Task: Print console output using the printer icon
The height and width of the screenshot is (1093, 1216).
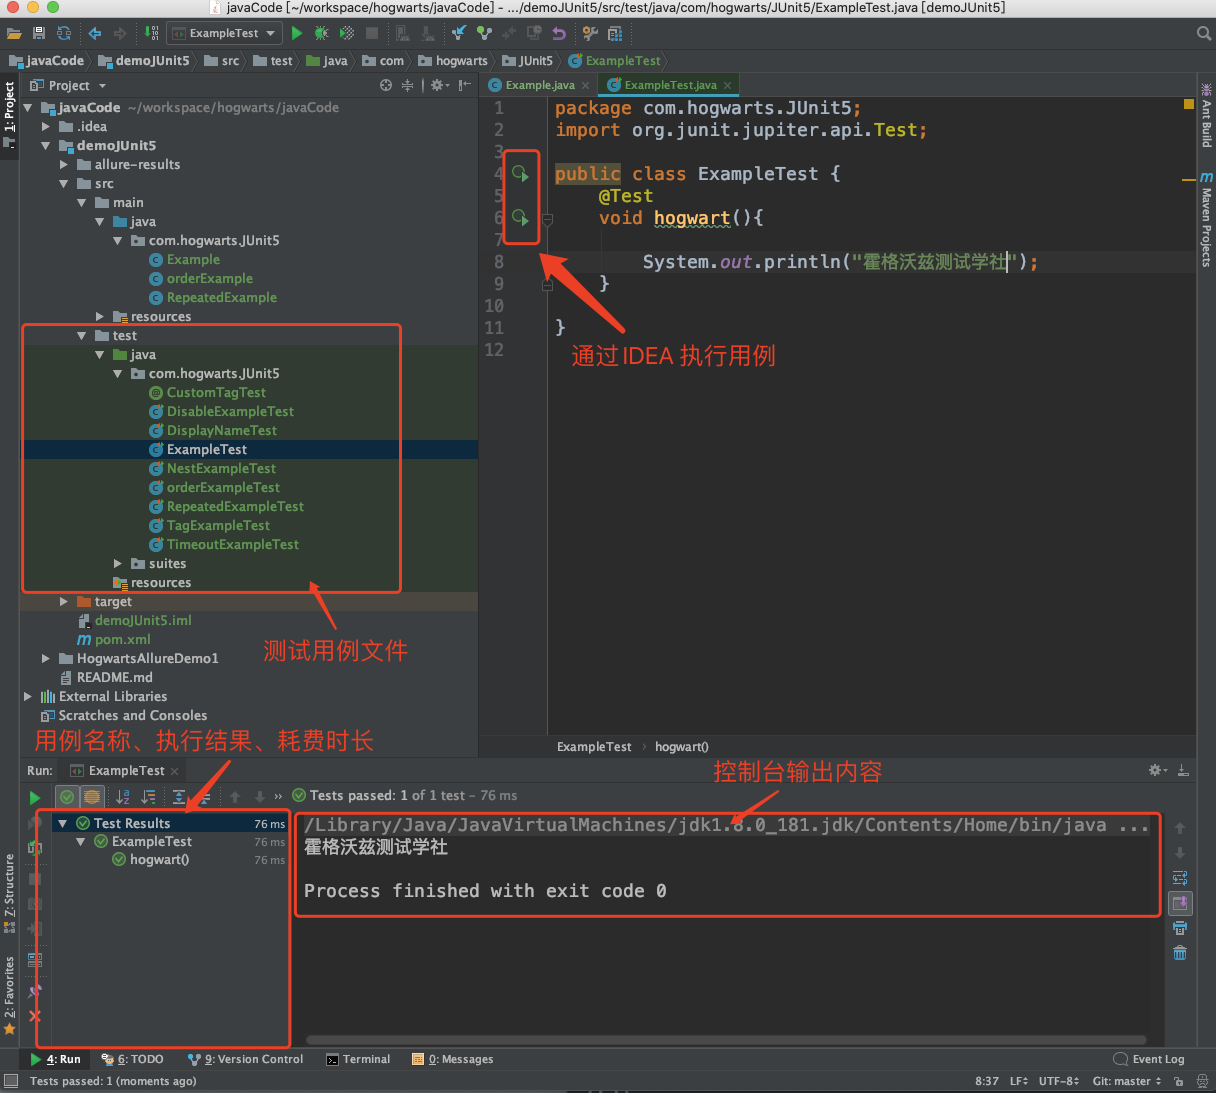Action: coord(1180,928)
